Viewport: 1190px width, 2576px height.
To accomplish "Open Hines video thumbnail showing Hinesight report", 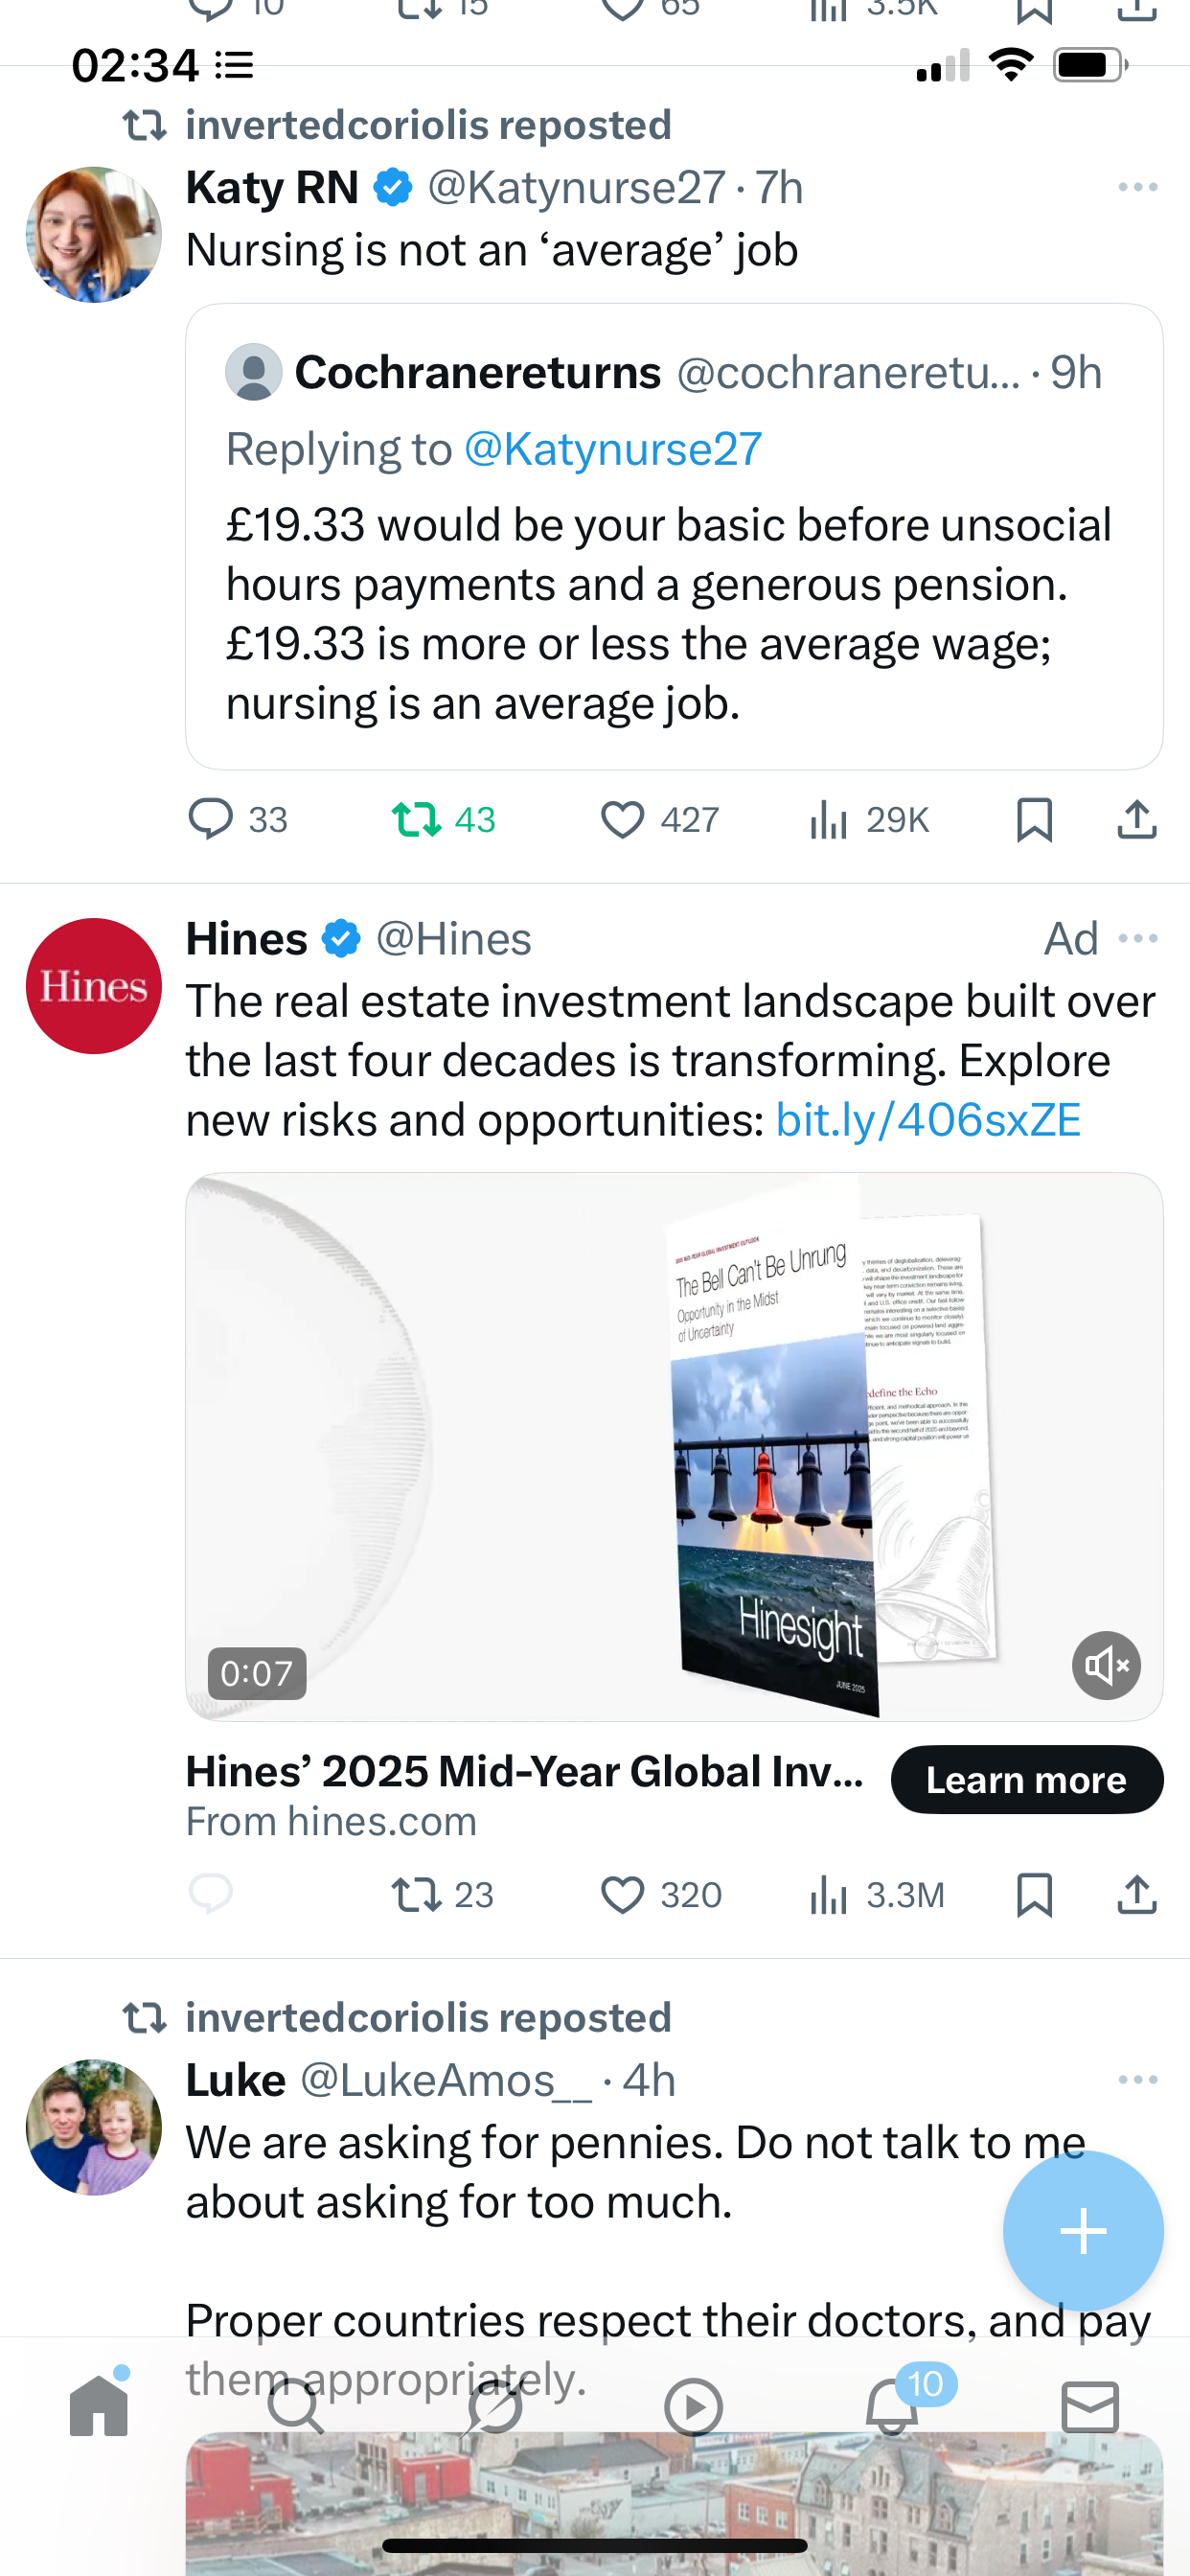I will coord(674,1446).
